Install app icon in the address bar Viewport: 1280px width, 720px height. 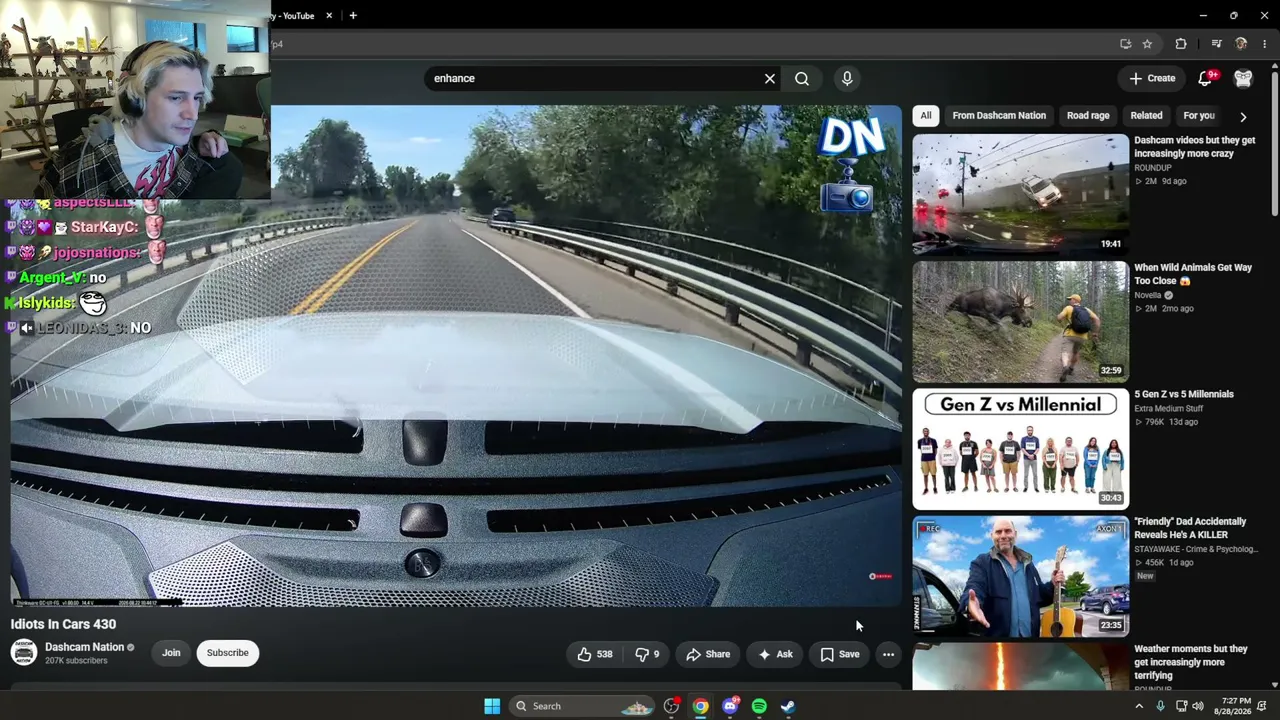click(x=1126, y=44)
